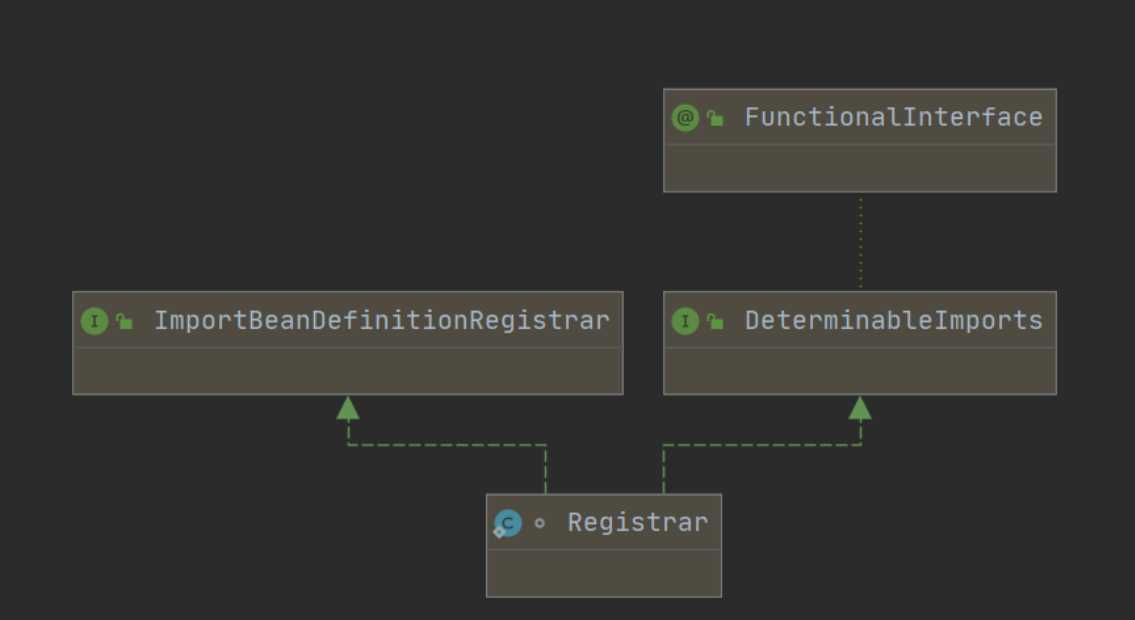
Task: Click the public lock icon beside FunctionalInterface
Action: pyautogui.click(x=715, y=119)
